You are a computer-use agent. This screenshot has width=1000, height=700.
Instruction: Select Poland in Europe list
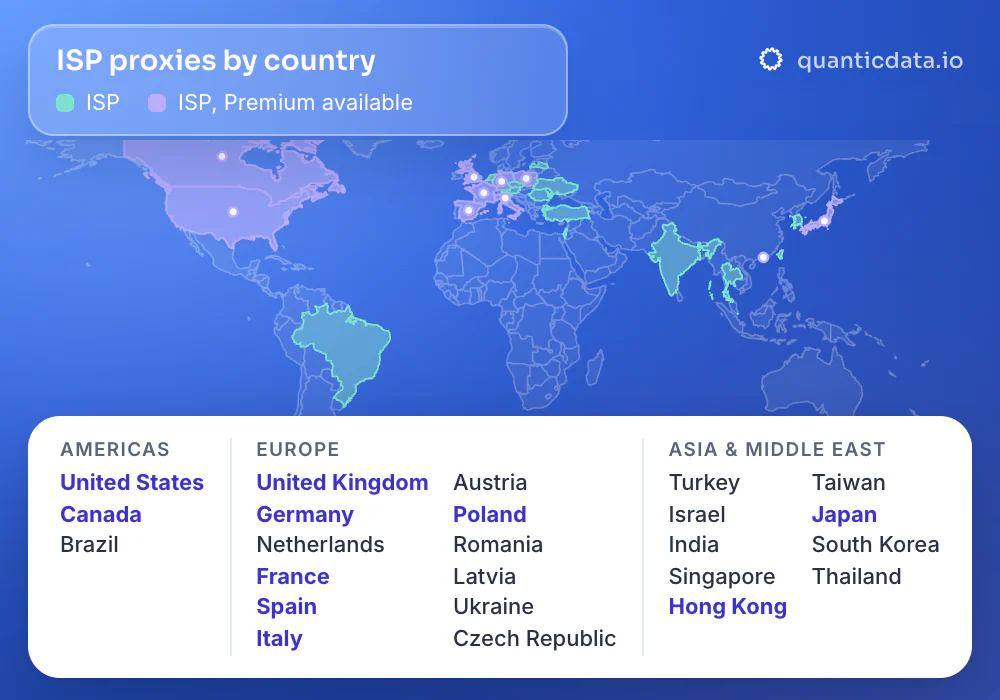tap(490, 514)
